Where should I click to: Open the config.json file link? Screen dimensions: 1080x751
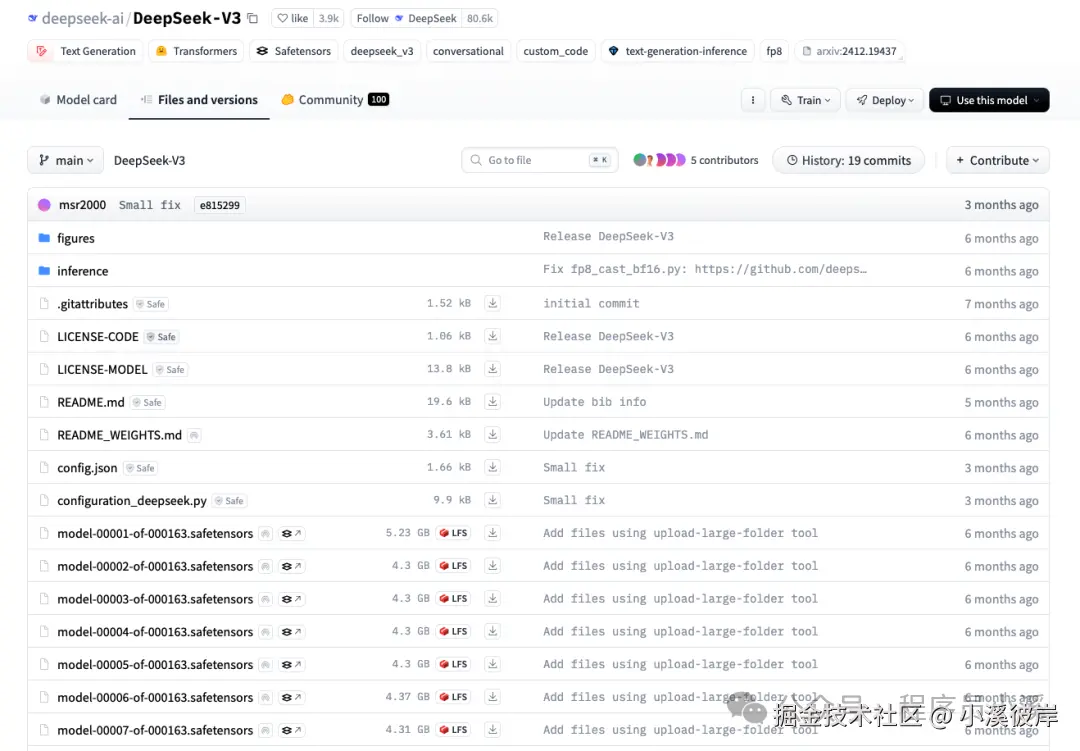click(x=87, y=468)
